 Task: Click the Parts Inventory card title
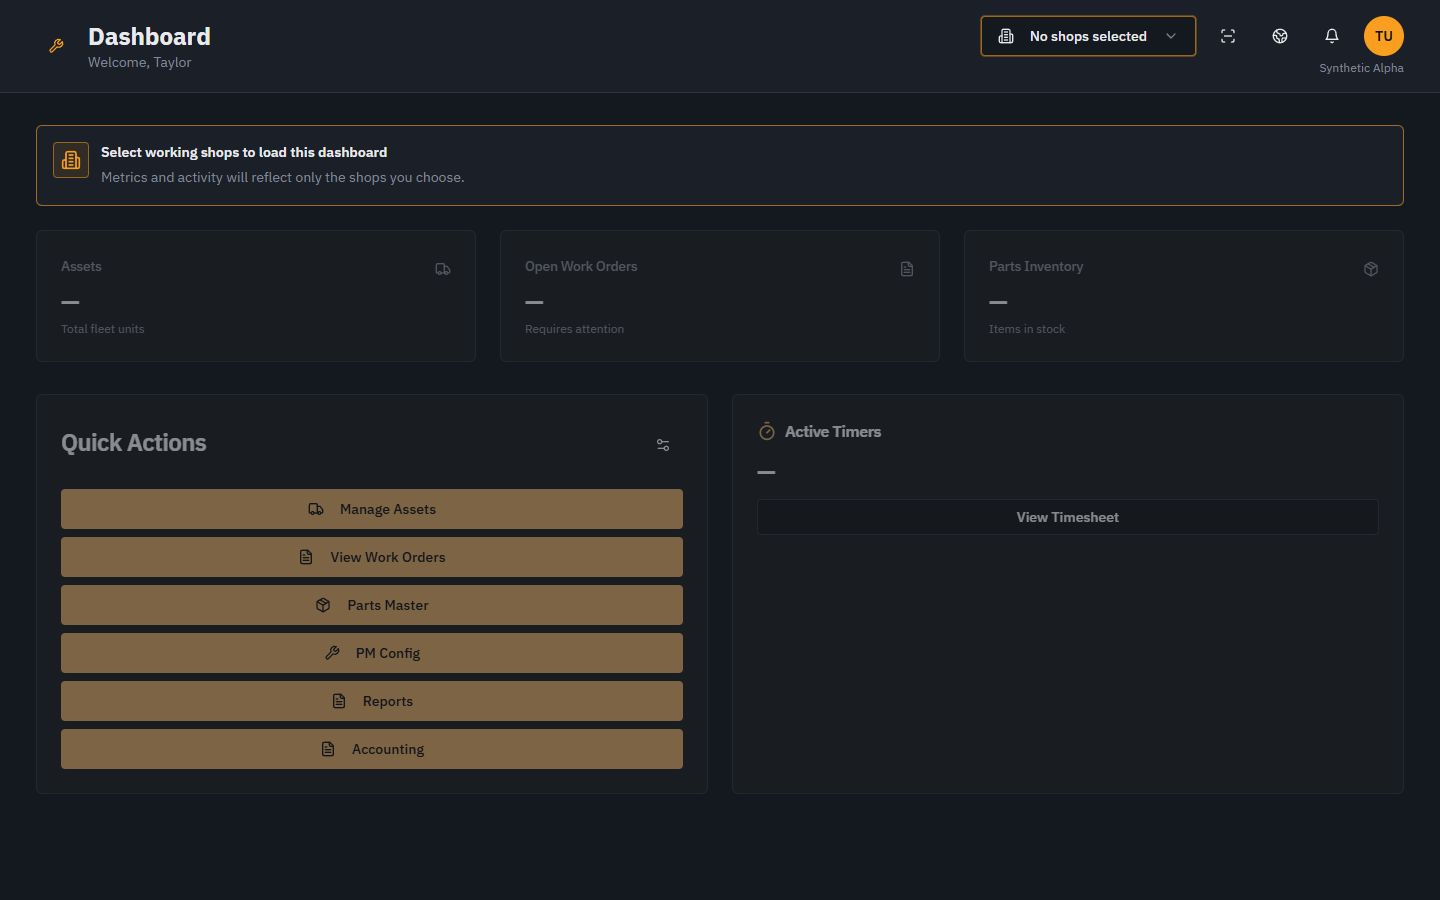(1036, 266)
